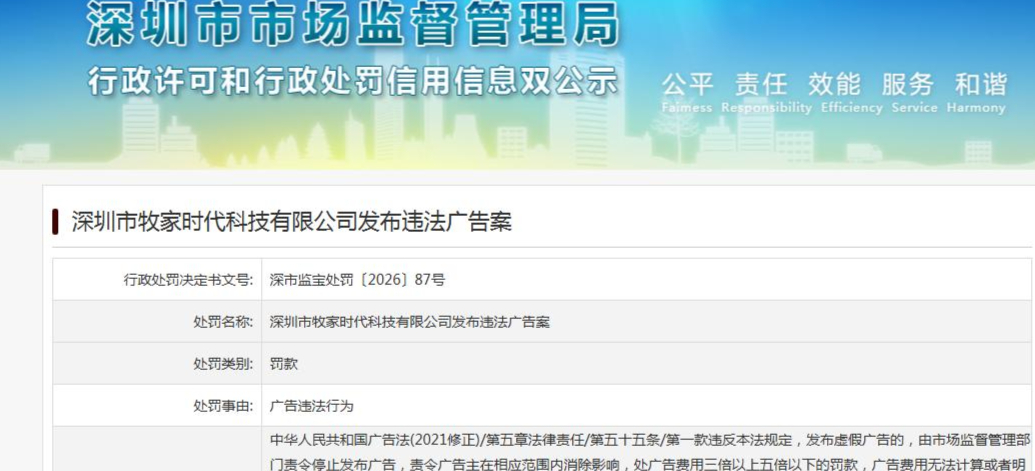Click the 深圳市市场监督管理局 banner title

pos(353,25)
